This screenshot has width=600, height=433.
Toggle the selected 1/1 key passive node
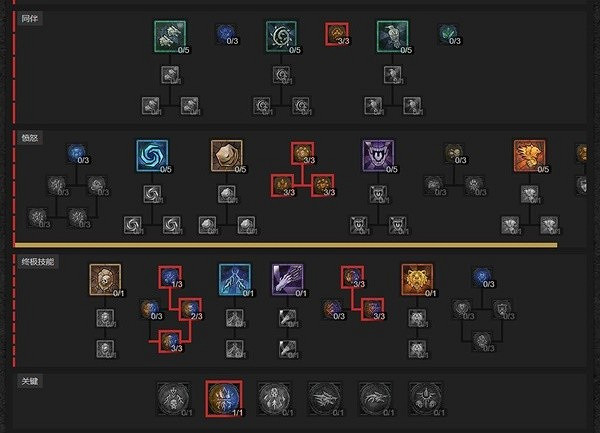224,398
